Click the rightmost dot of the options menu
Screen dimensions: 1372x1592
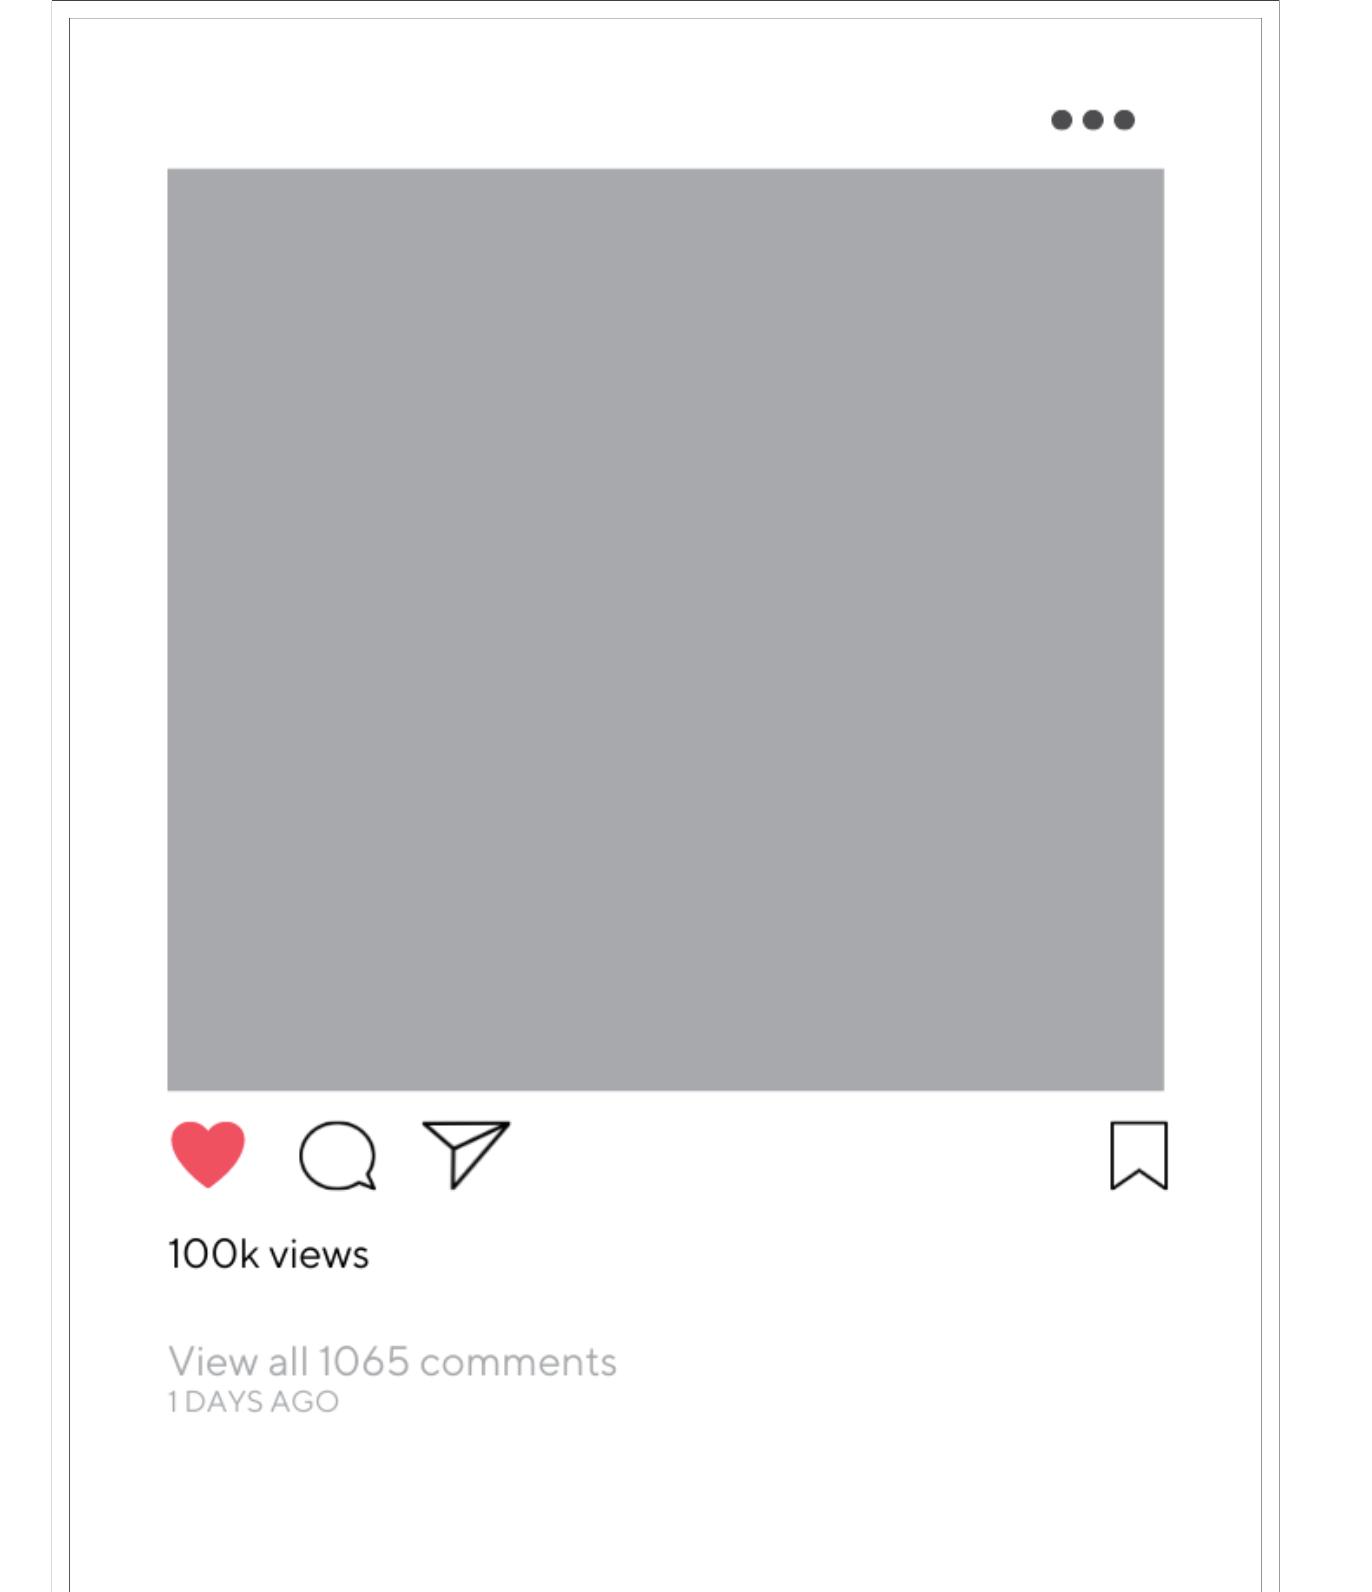pyautogui.click(x=1124, y=120)
